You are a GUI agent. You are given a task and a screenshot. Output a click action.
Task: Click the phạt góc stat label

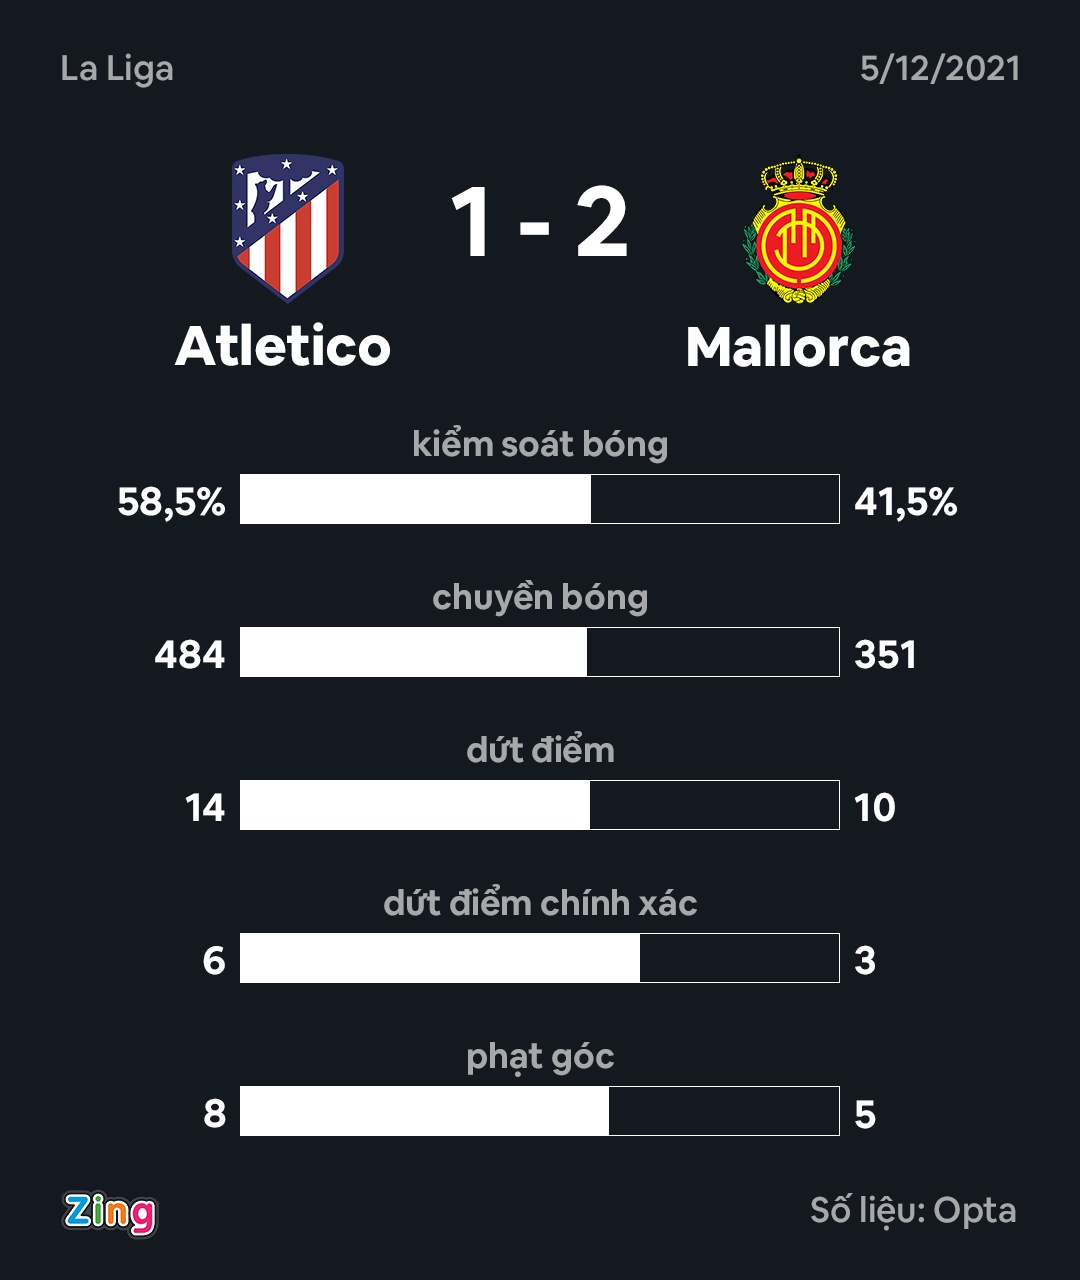point(540,1057)
